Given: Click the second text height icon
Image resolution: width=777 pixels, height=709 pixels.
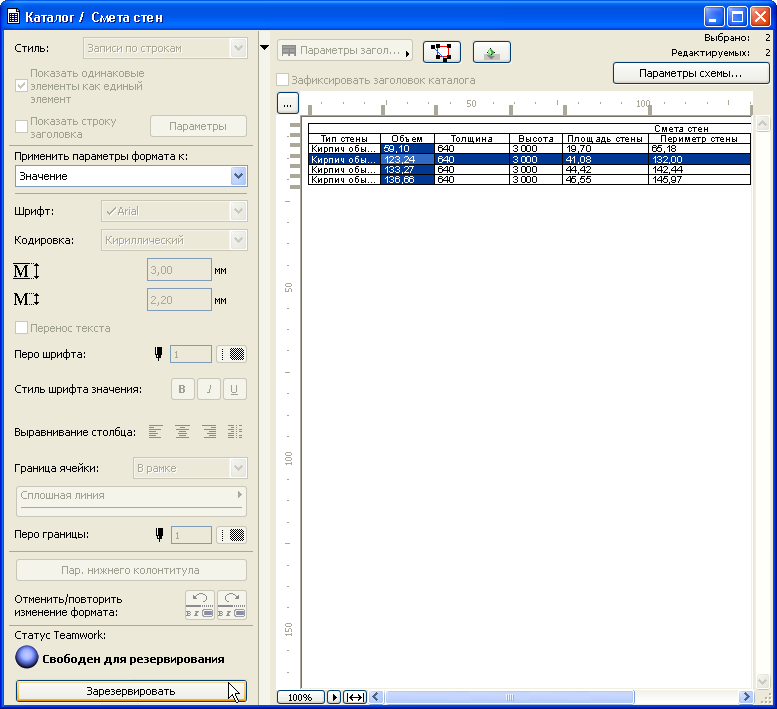Looking at the screenshot, I should [x=26, y=299].
